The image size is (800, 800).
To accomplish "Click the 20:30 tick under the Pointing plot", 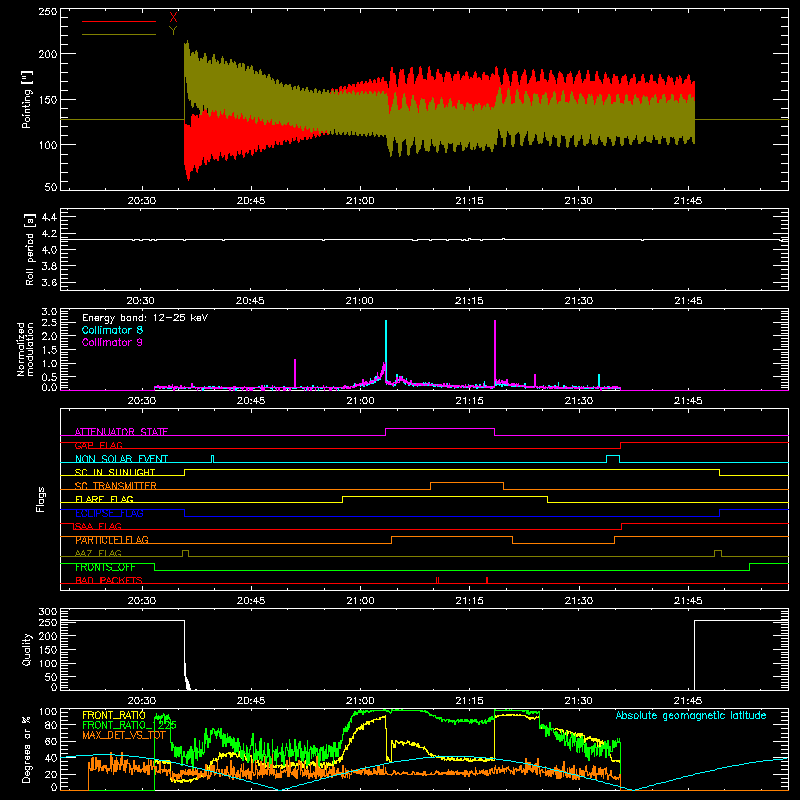I will (142, 201).
